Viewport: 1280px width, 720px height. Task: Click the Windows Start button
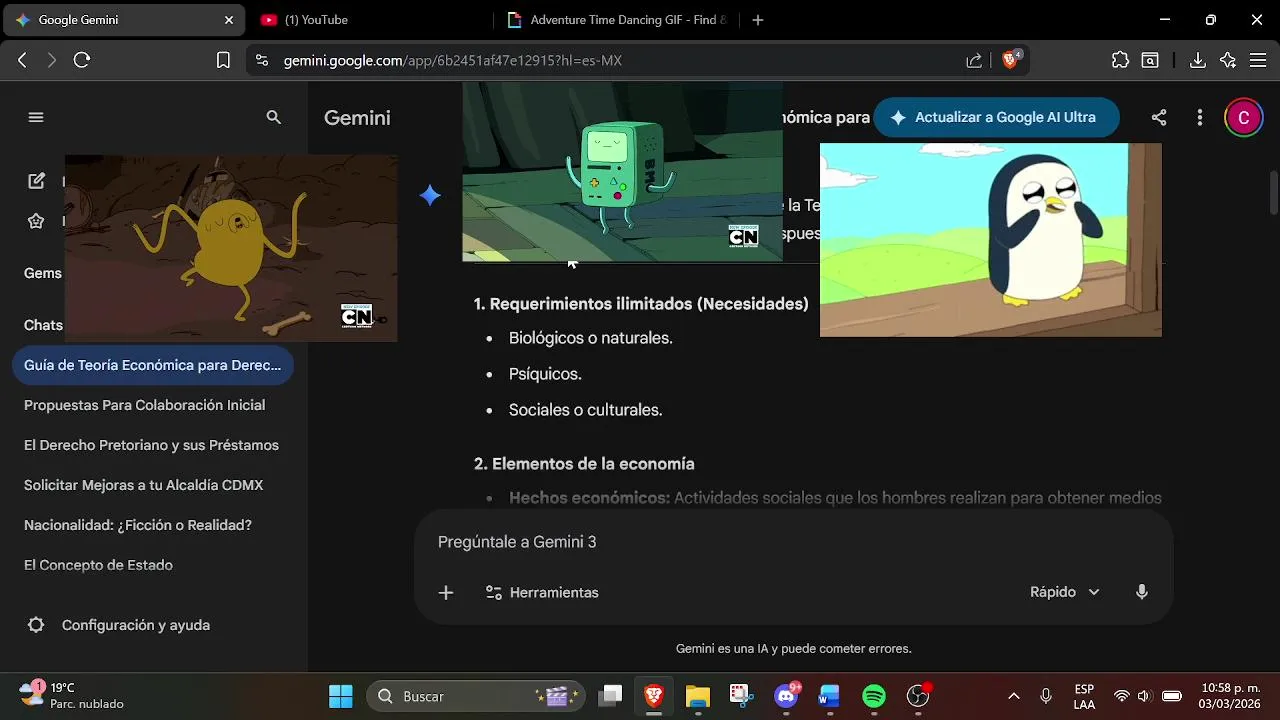click(341, 696)
